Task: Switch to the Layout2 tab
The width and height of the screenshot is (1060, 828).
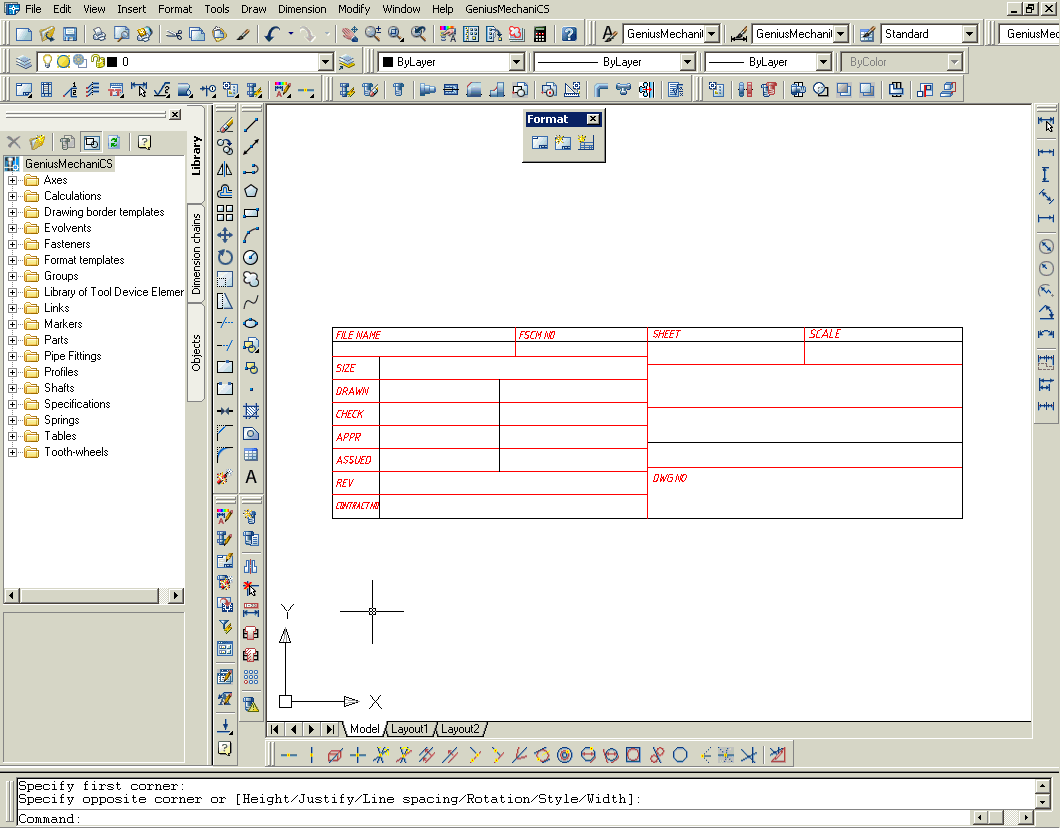Action: pos(460,729)
